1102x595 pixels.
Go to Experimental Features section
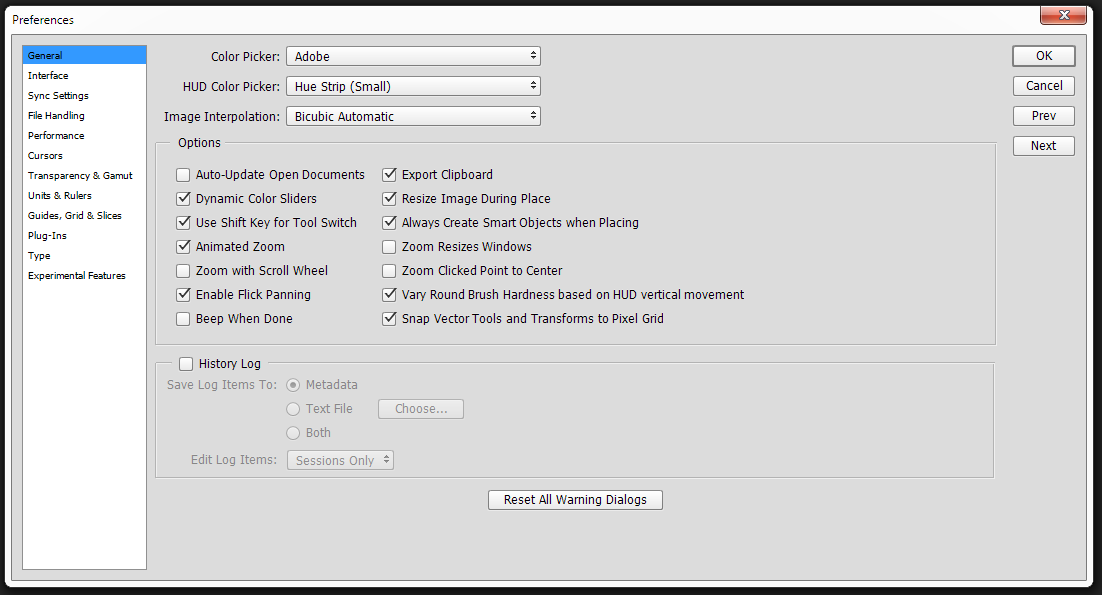[77, 276]
